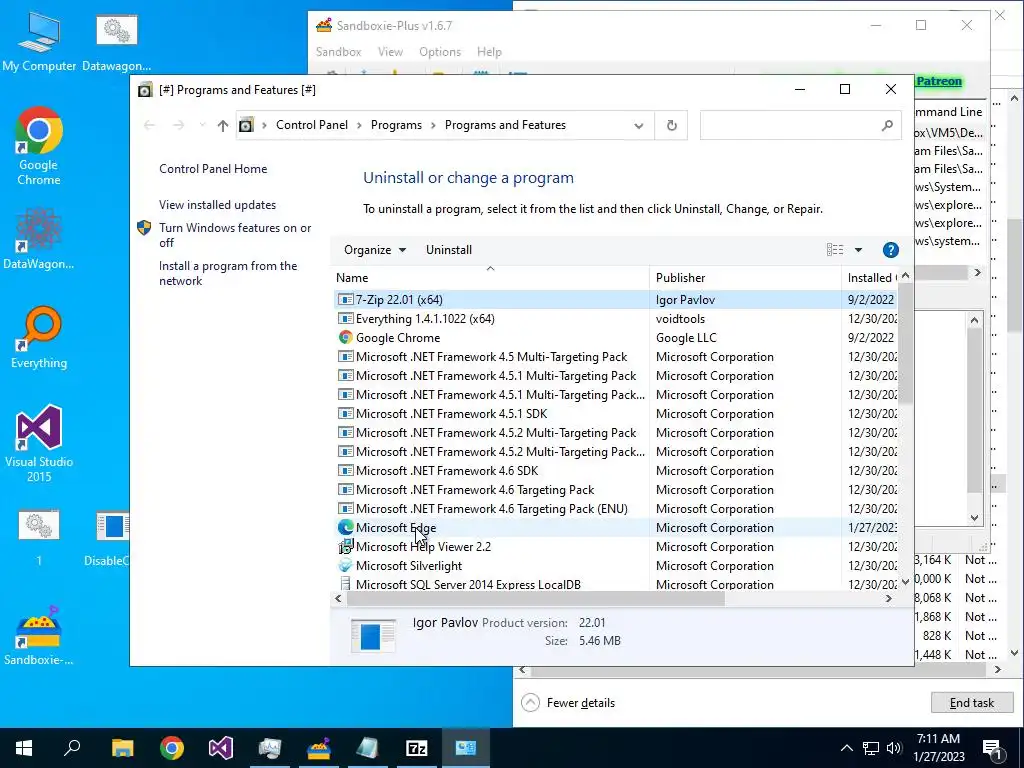Click Install a program from the network

(x=228, y=274)
